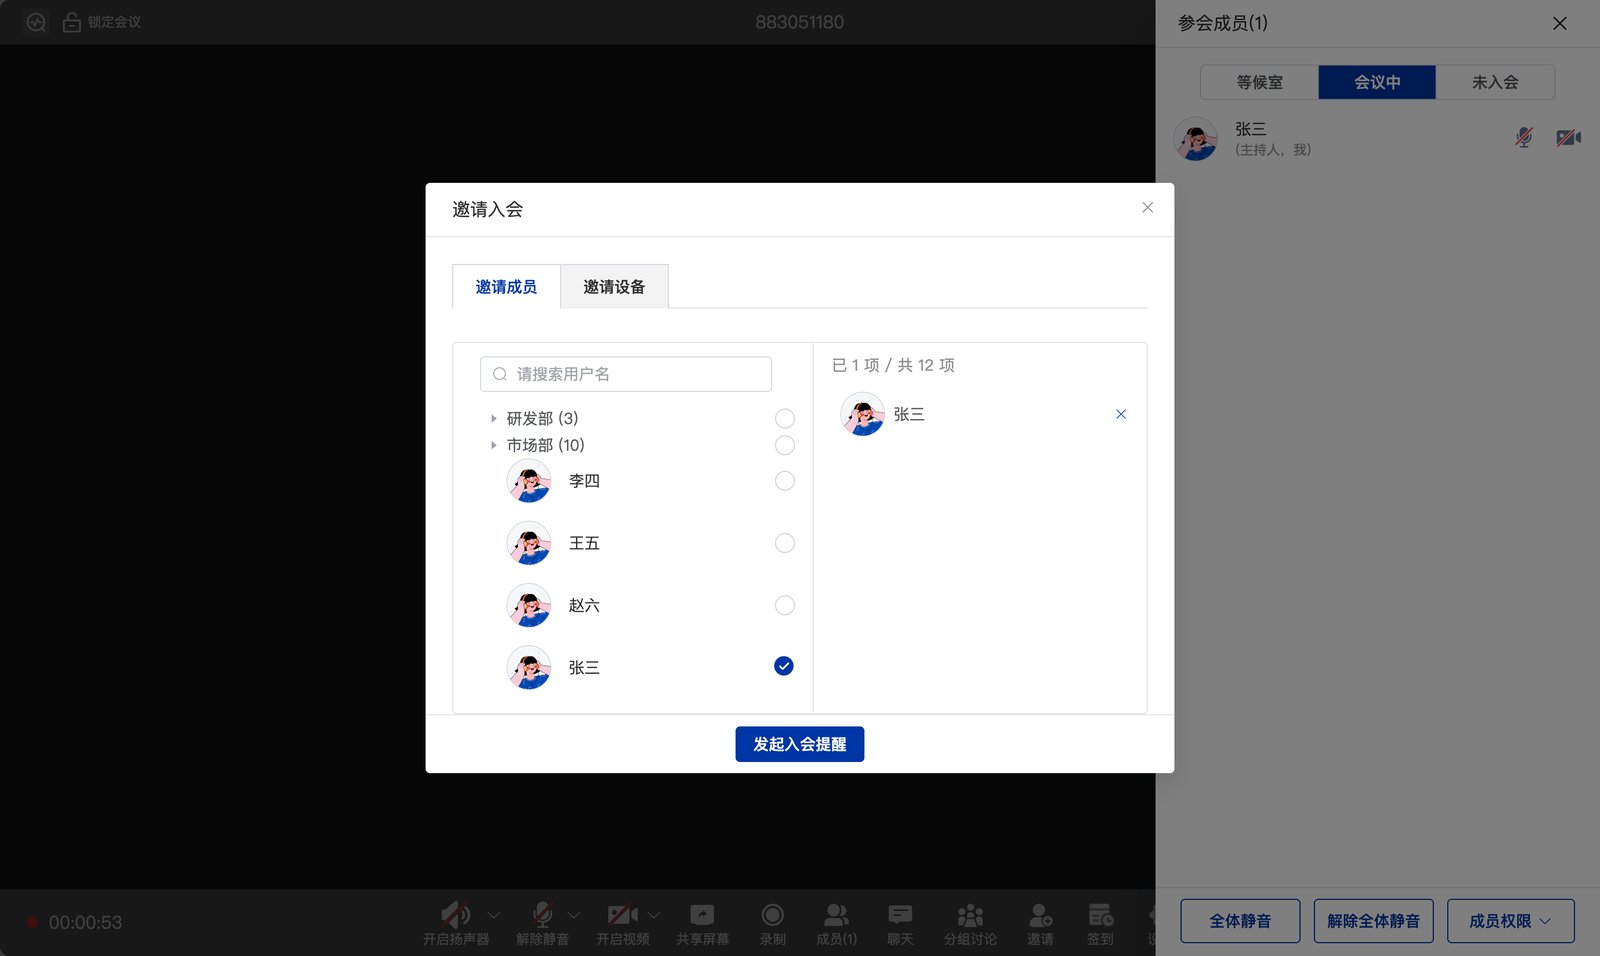Open the breakout discussion icon
Screen dimensions: 1600x956
pos(970,914)
